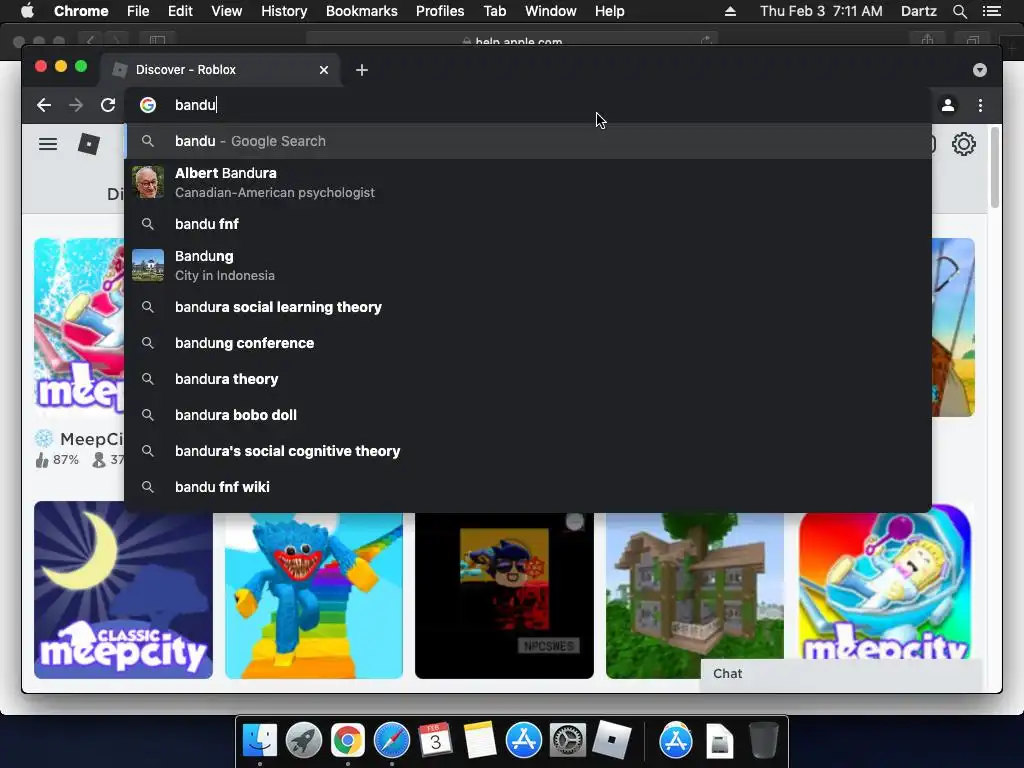The height and width of the screenshot is (768, 1024).
Task: Open the Roblox Chat bar
Action: point(841,673)
